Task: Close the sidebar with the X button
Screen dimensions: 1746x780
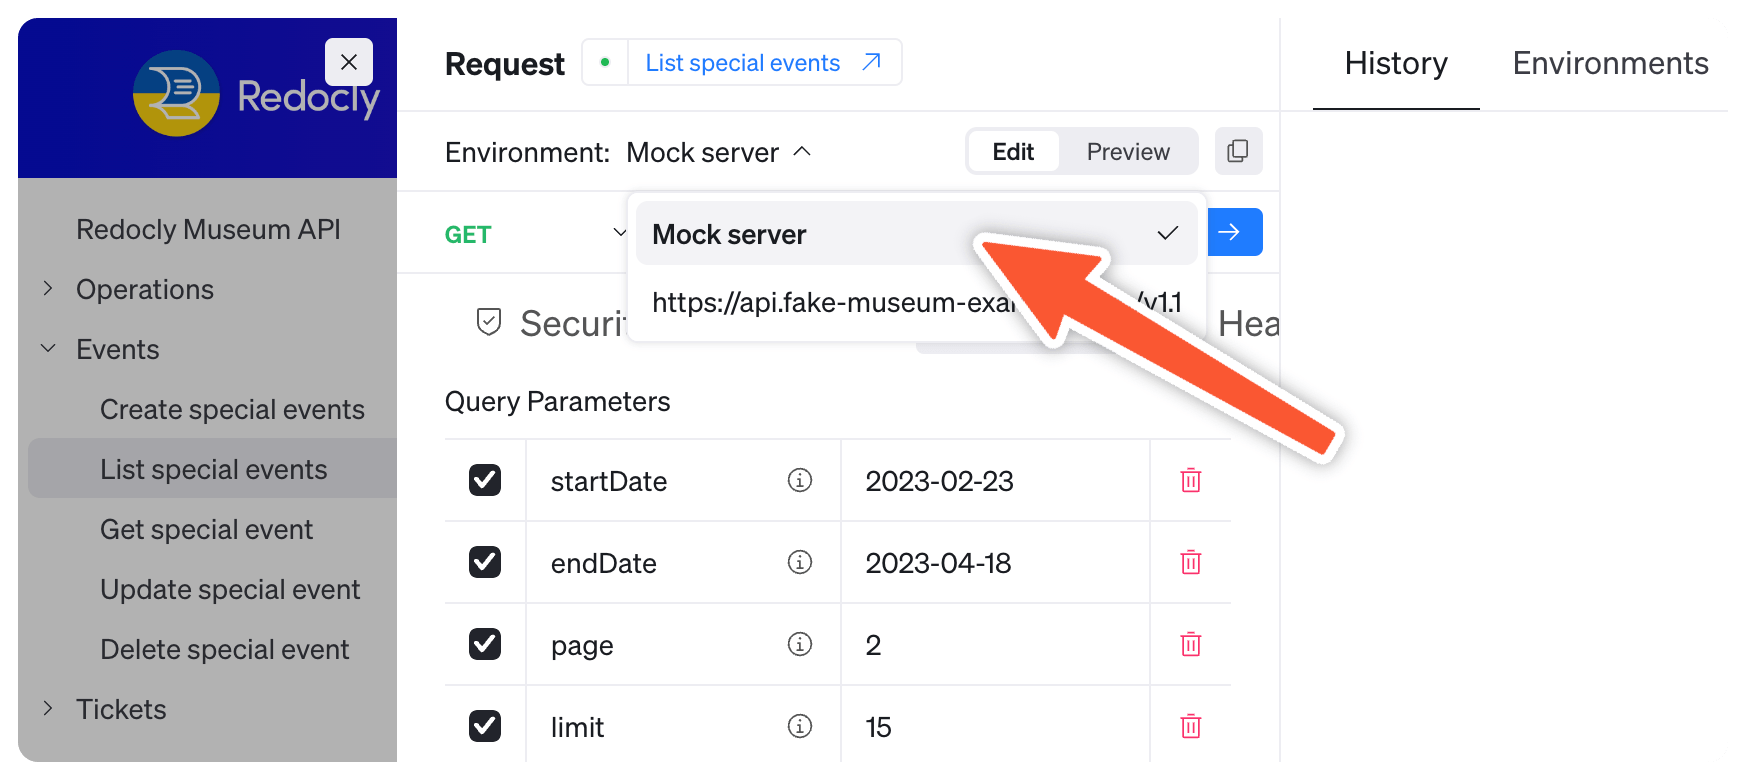Action: click(349, 62)
